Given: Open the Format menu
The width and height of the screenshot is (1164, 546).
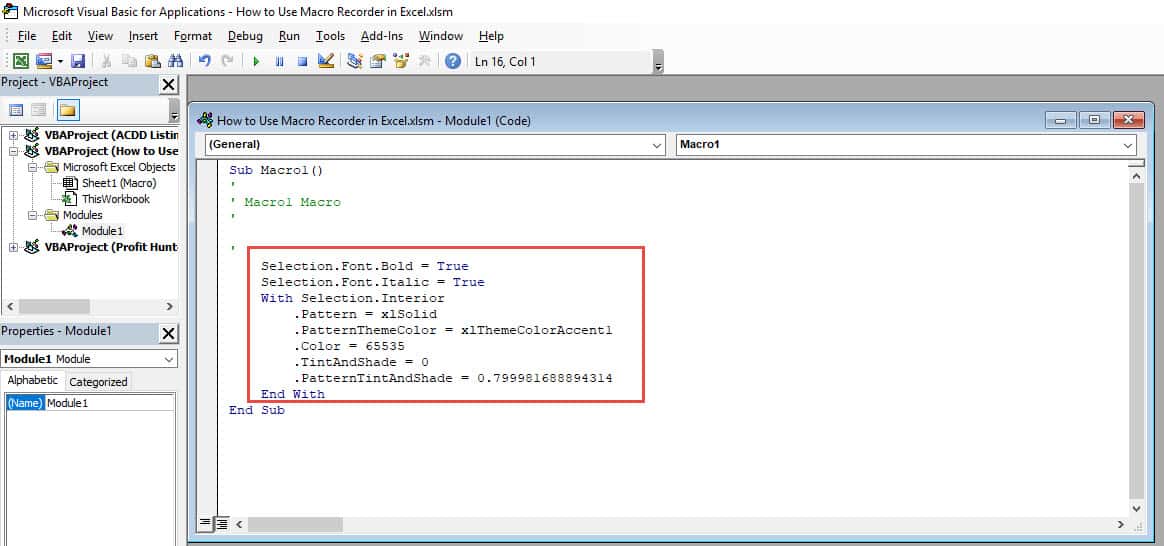Looking at the screenshot, I should point(193,36).
